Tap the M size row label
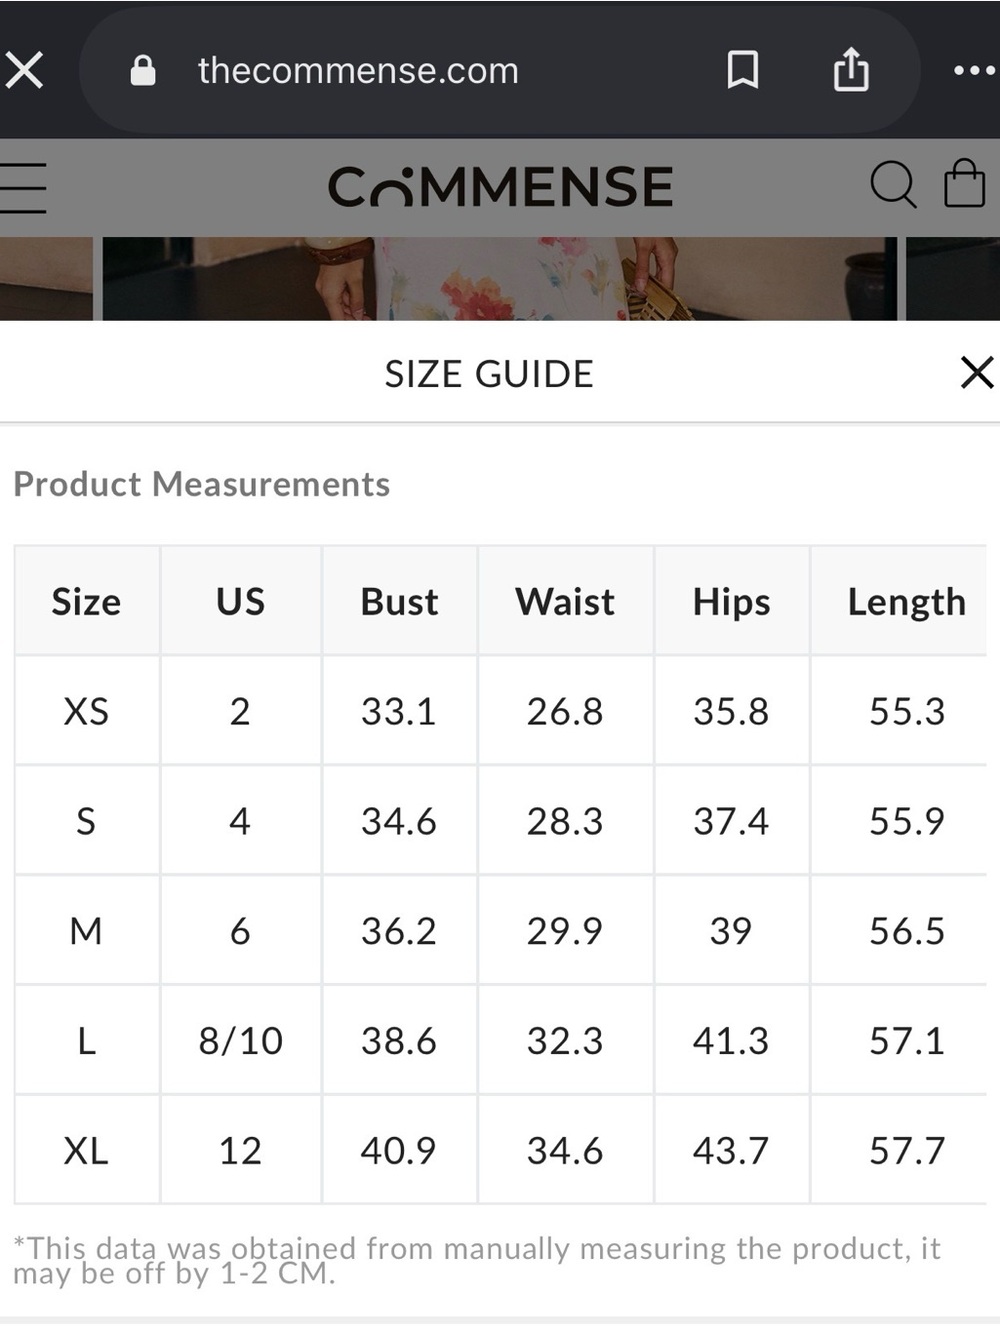The width and height of the screenshot is (1000, 1333). coord(86,931)
